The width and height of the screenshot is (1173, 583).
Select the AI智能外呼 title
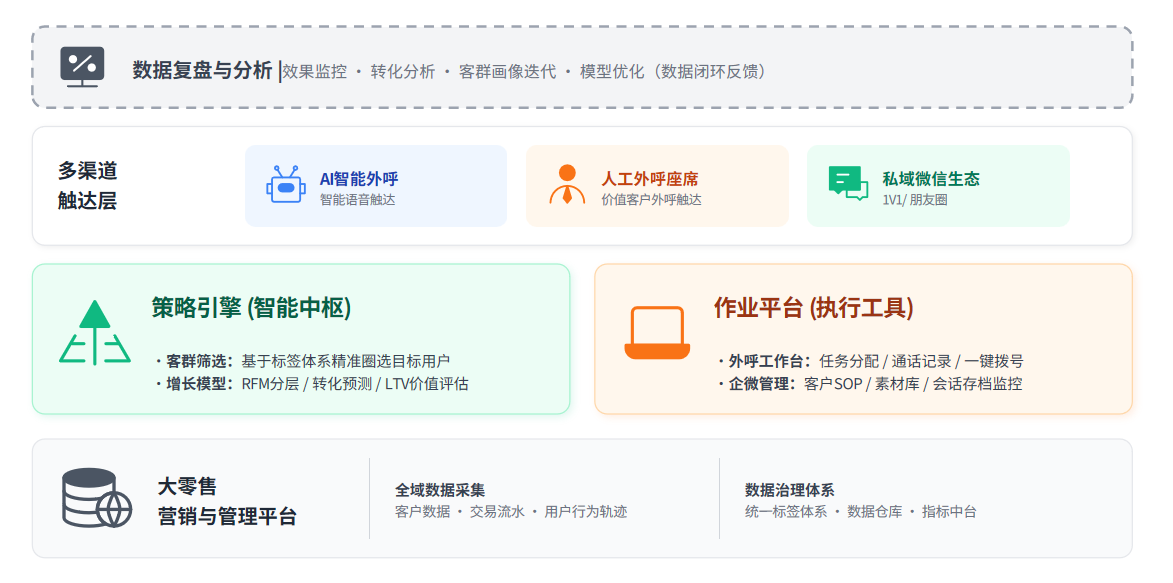359,179
